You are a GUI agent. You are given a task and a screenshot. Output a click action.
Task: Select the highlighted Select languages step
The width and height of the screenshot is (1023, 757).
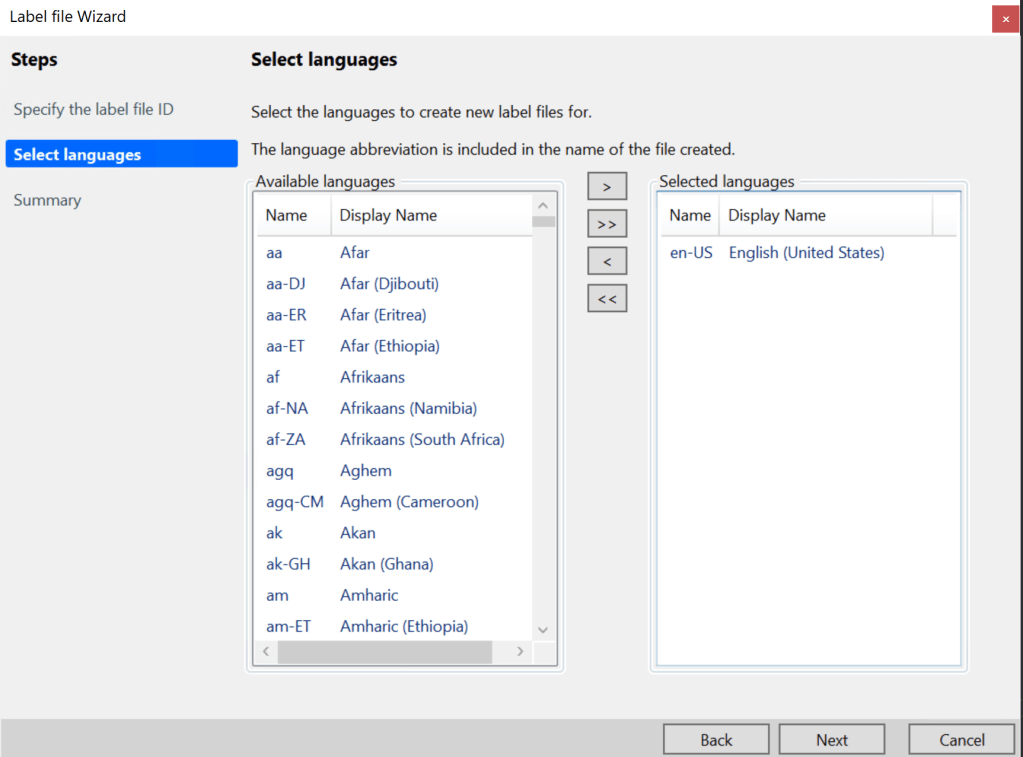78,154
